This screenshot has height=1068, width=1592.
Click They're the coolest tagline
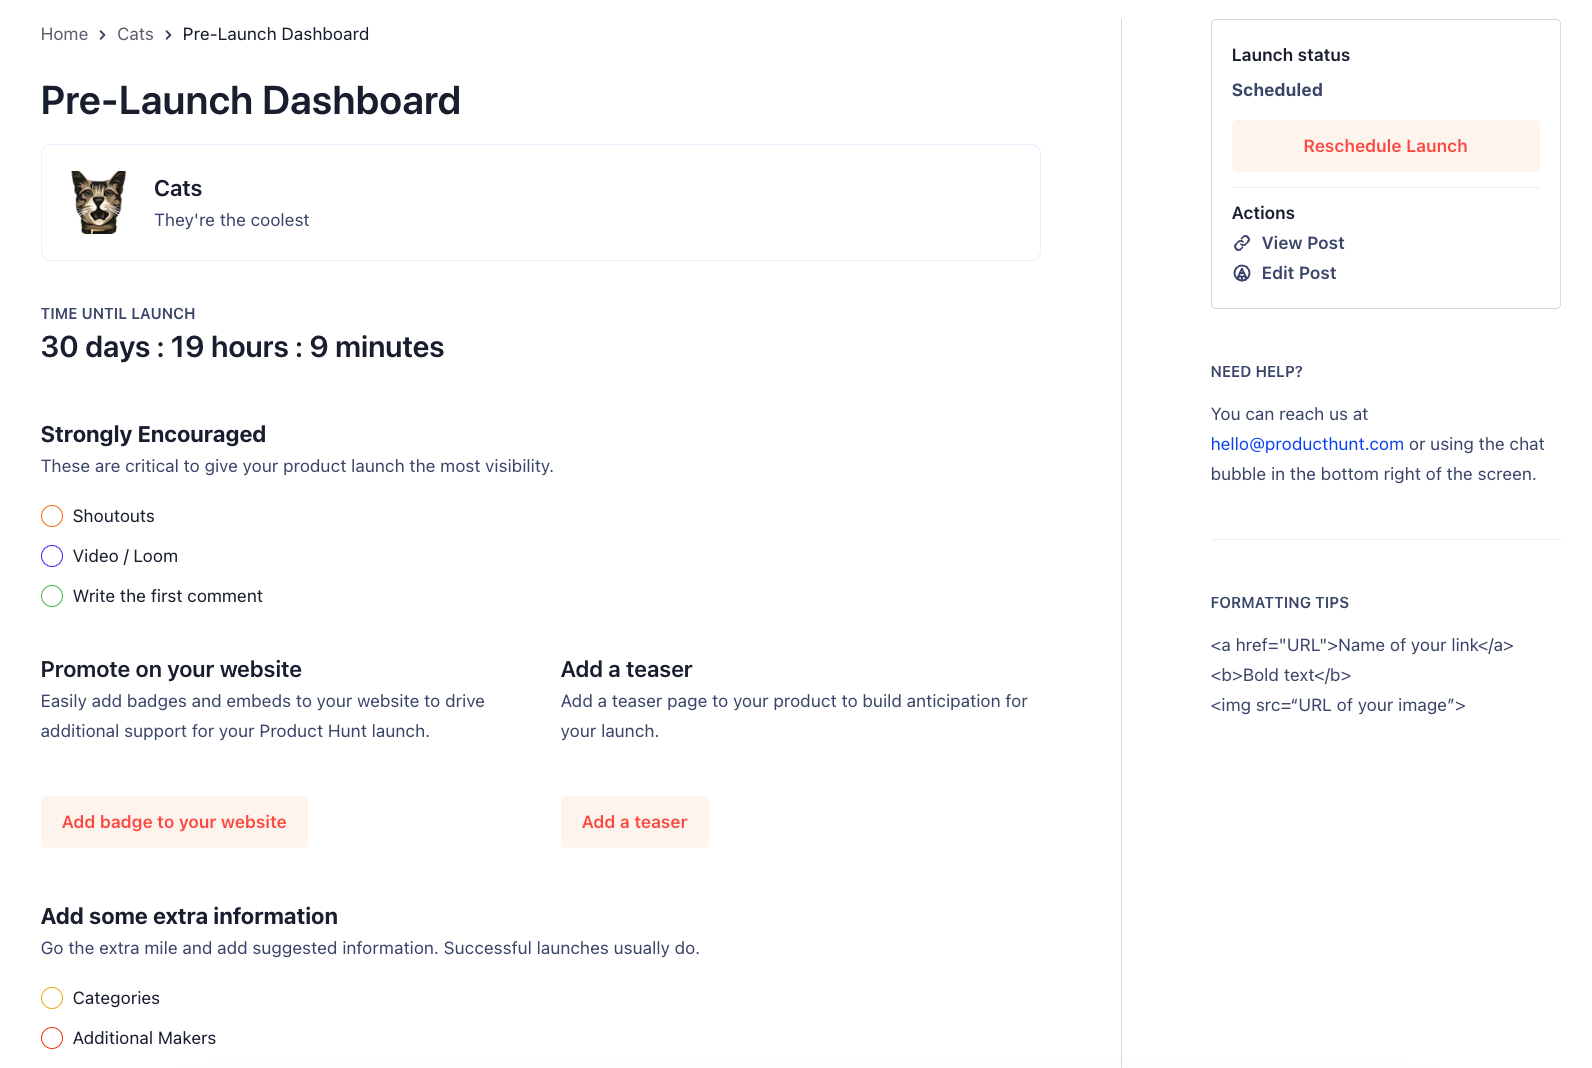(231, 220)
